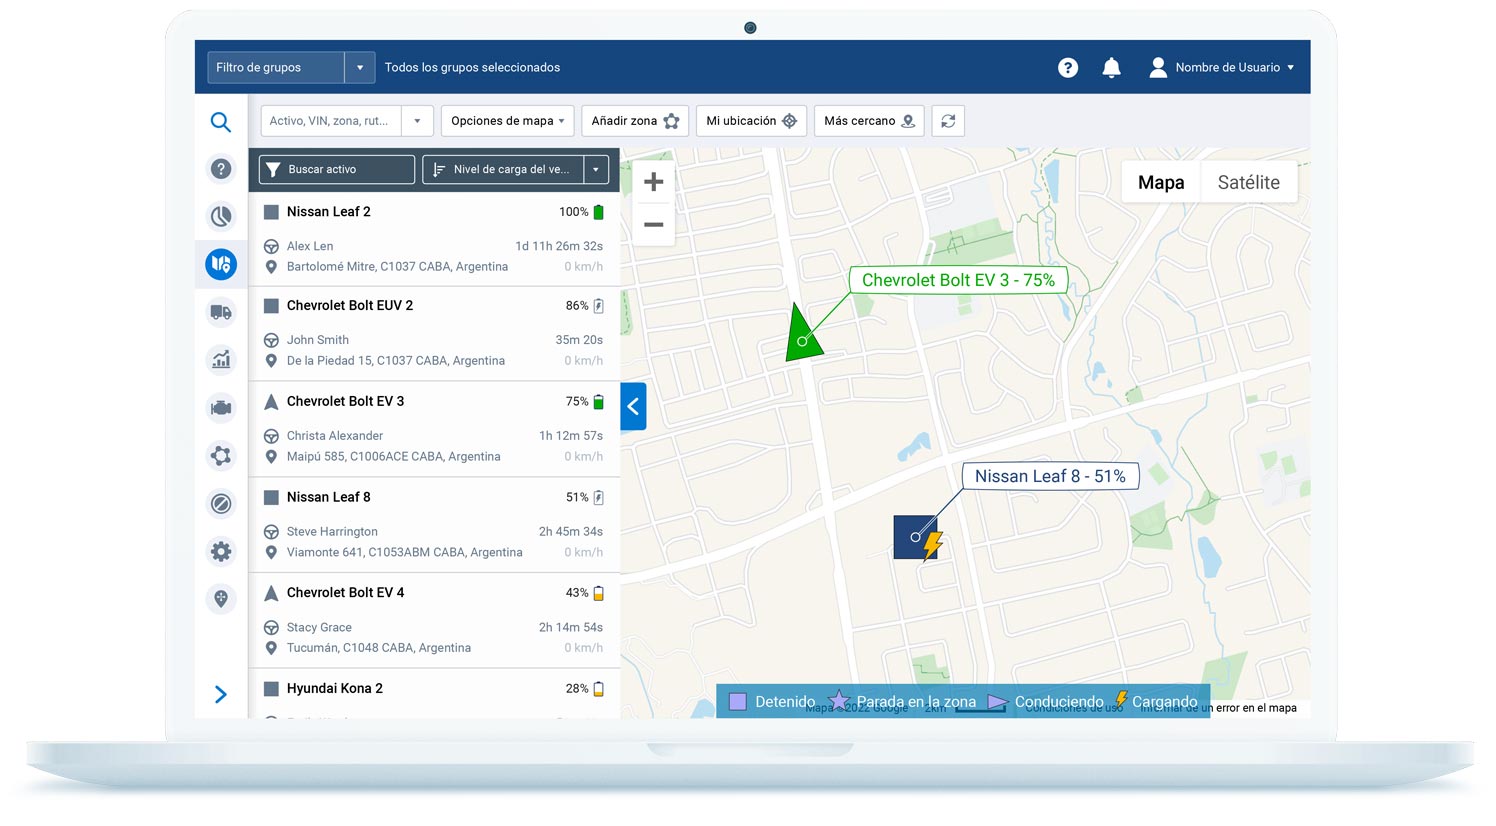Click Chevrolet Bolt EV 4 43% battery icon
The width and height of the screenshot is (1496, 826).
(x=599, y=593)
